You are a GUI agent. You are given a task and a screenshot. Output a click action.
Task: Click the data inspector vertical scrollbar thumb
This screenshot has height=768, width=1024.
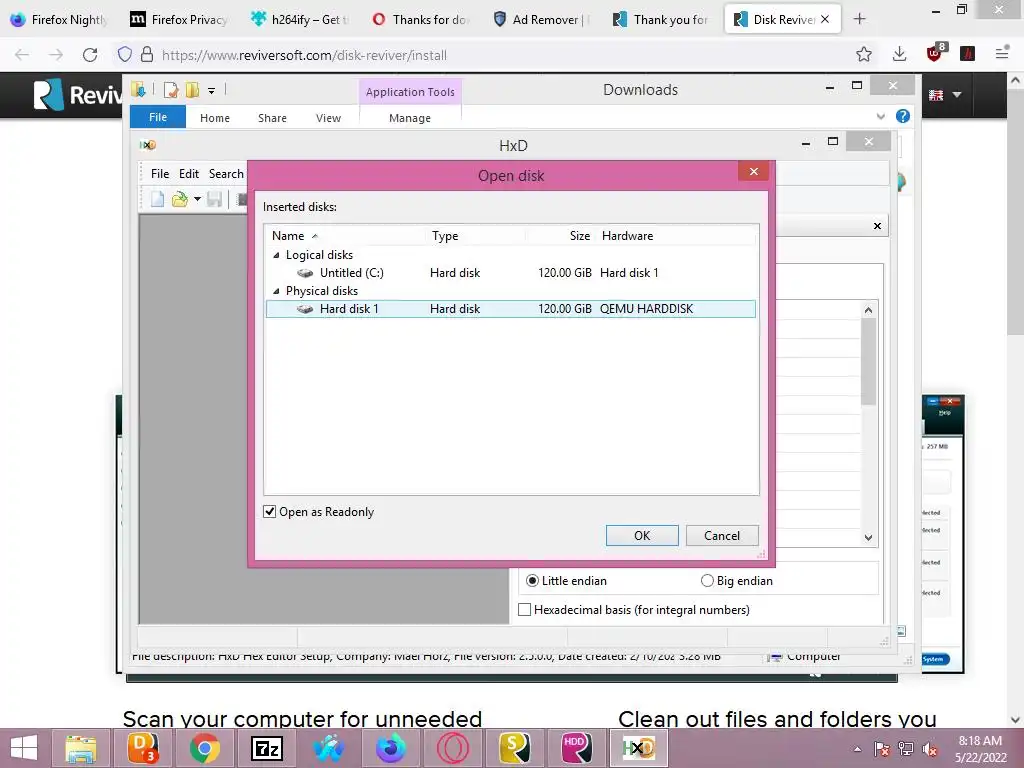(868, 361)
